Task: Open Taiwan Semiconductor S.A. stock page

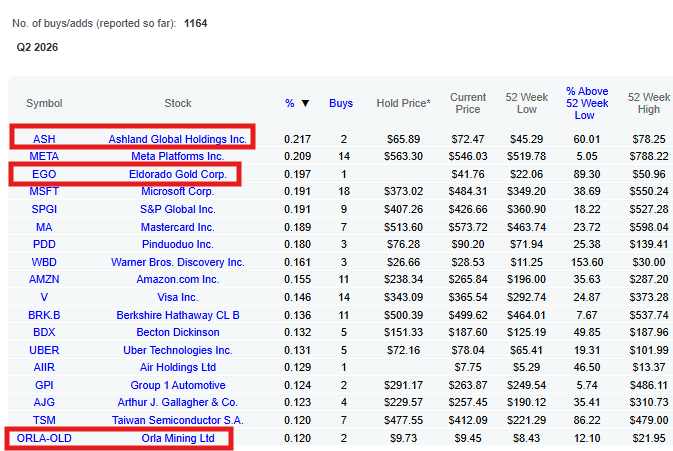Action: click(178, 421)
